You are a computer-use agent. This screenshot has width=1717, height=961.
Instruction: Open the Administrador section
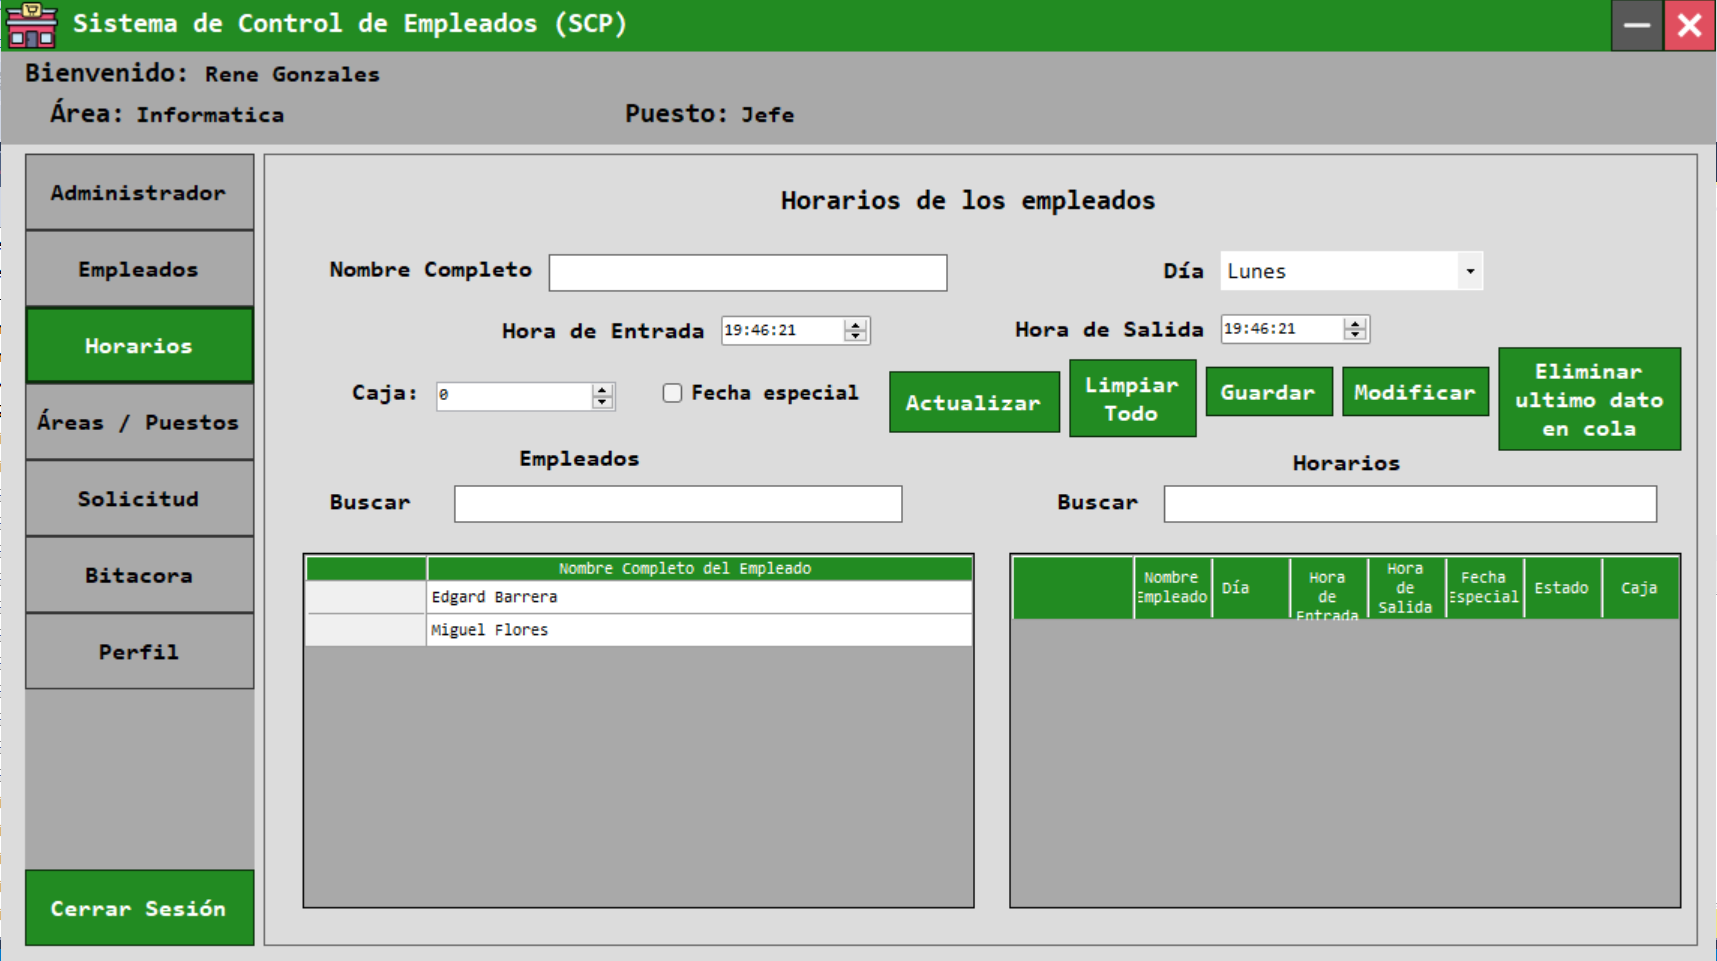click(139, 192)
